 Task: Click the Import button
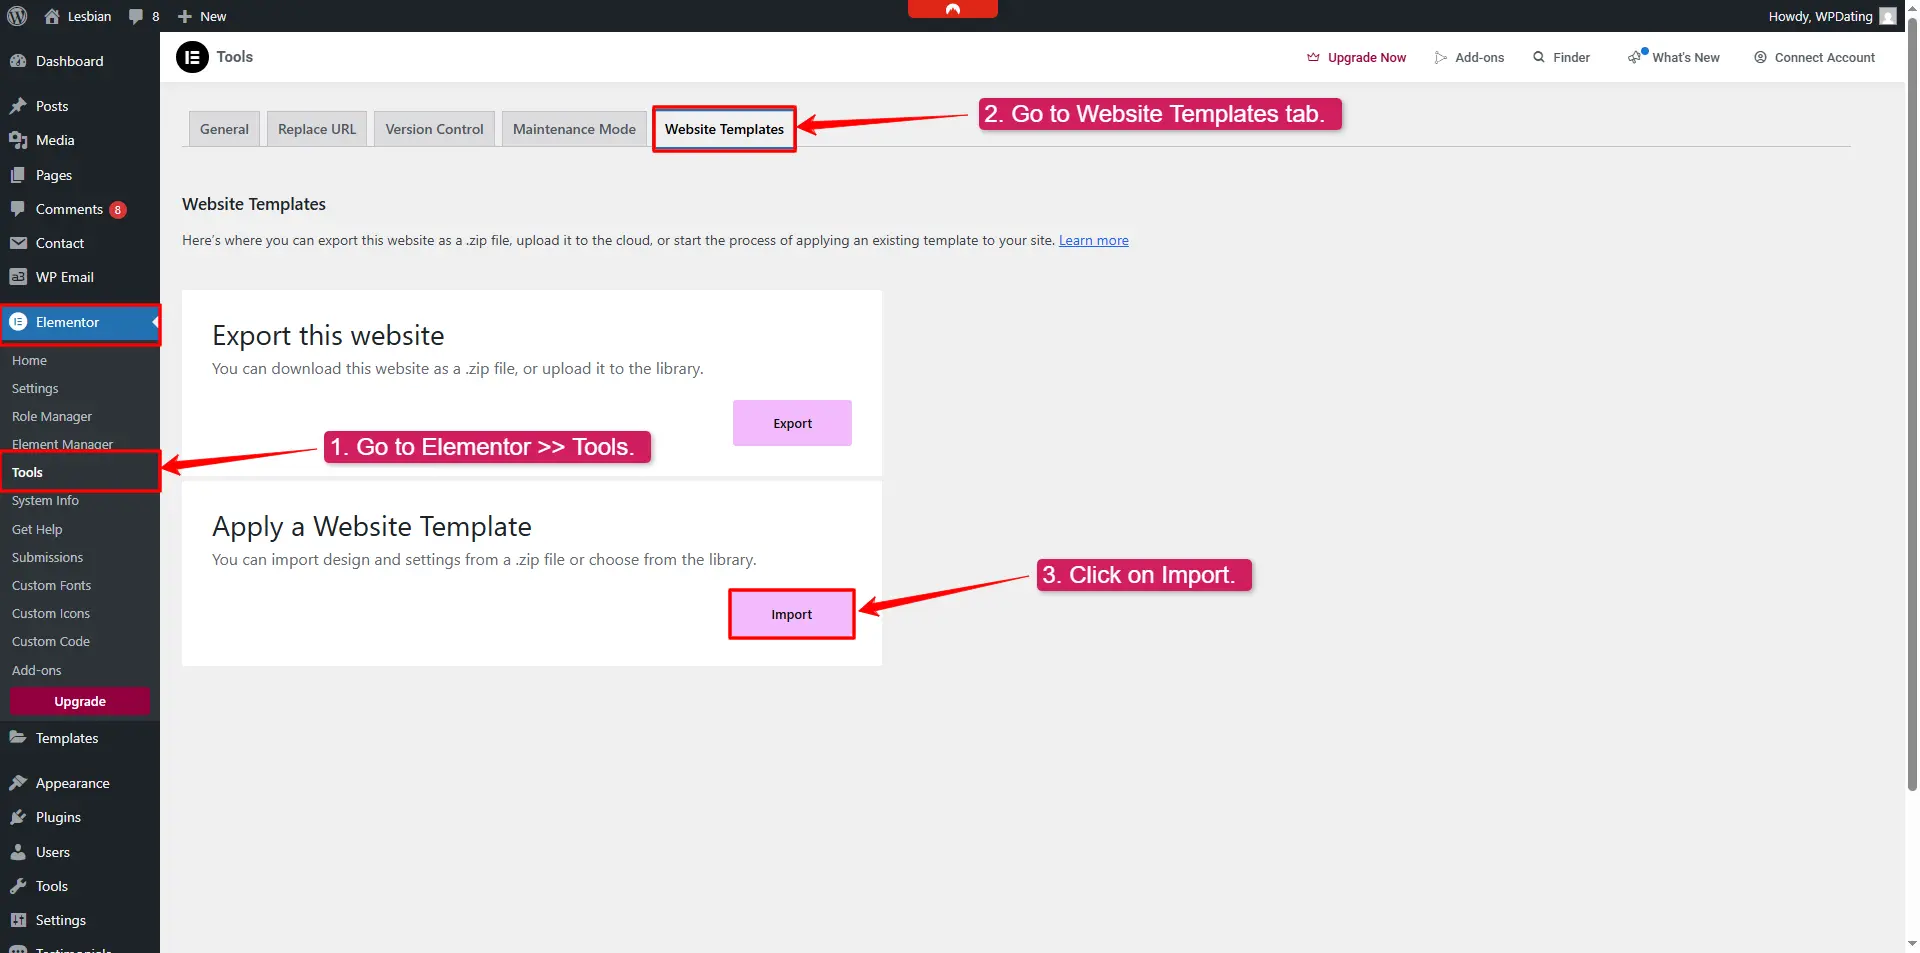click(x=791, y=614)
